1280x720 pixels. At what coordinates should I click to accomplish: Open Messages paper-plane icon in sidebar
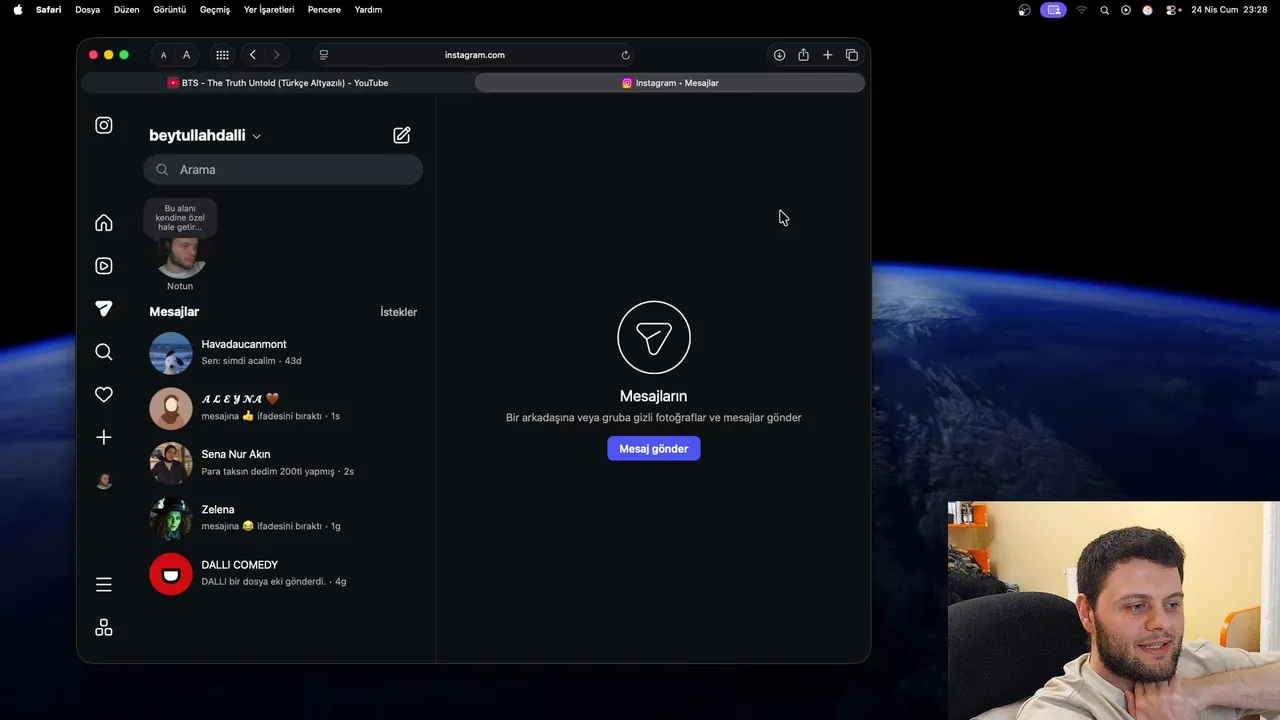point(104,309)
